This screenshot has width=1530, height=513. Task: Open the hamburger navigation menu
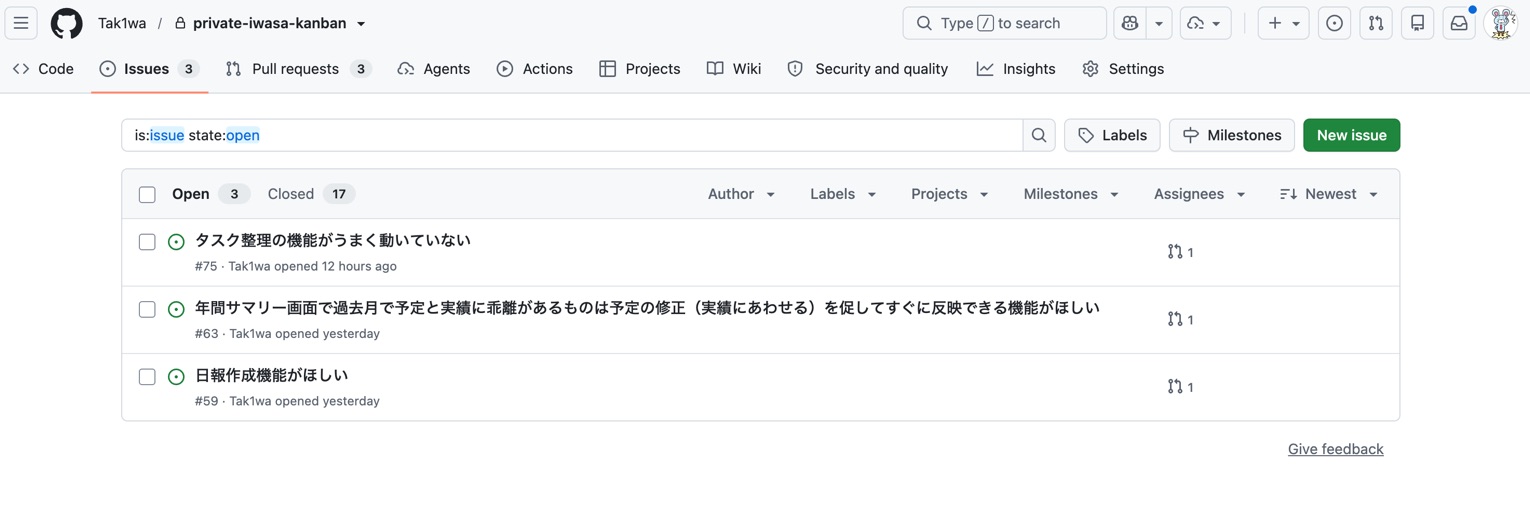tap(21, 23)
